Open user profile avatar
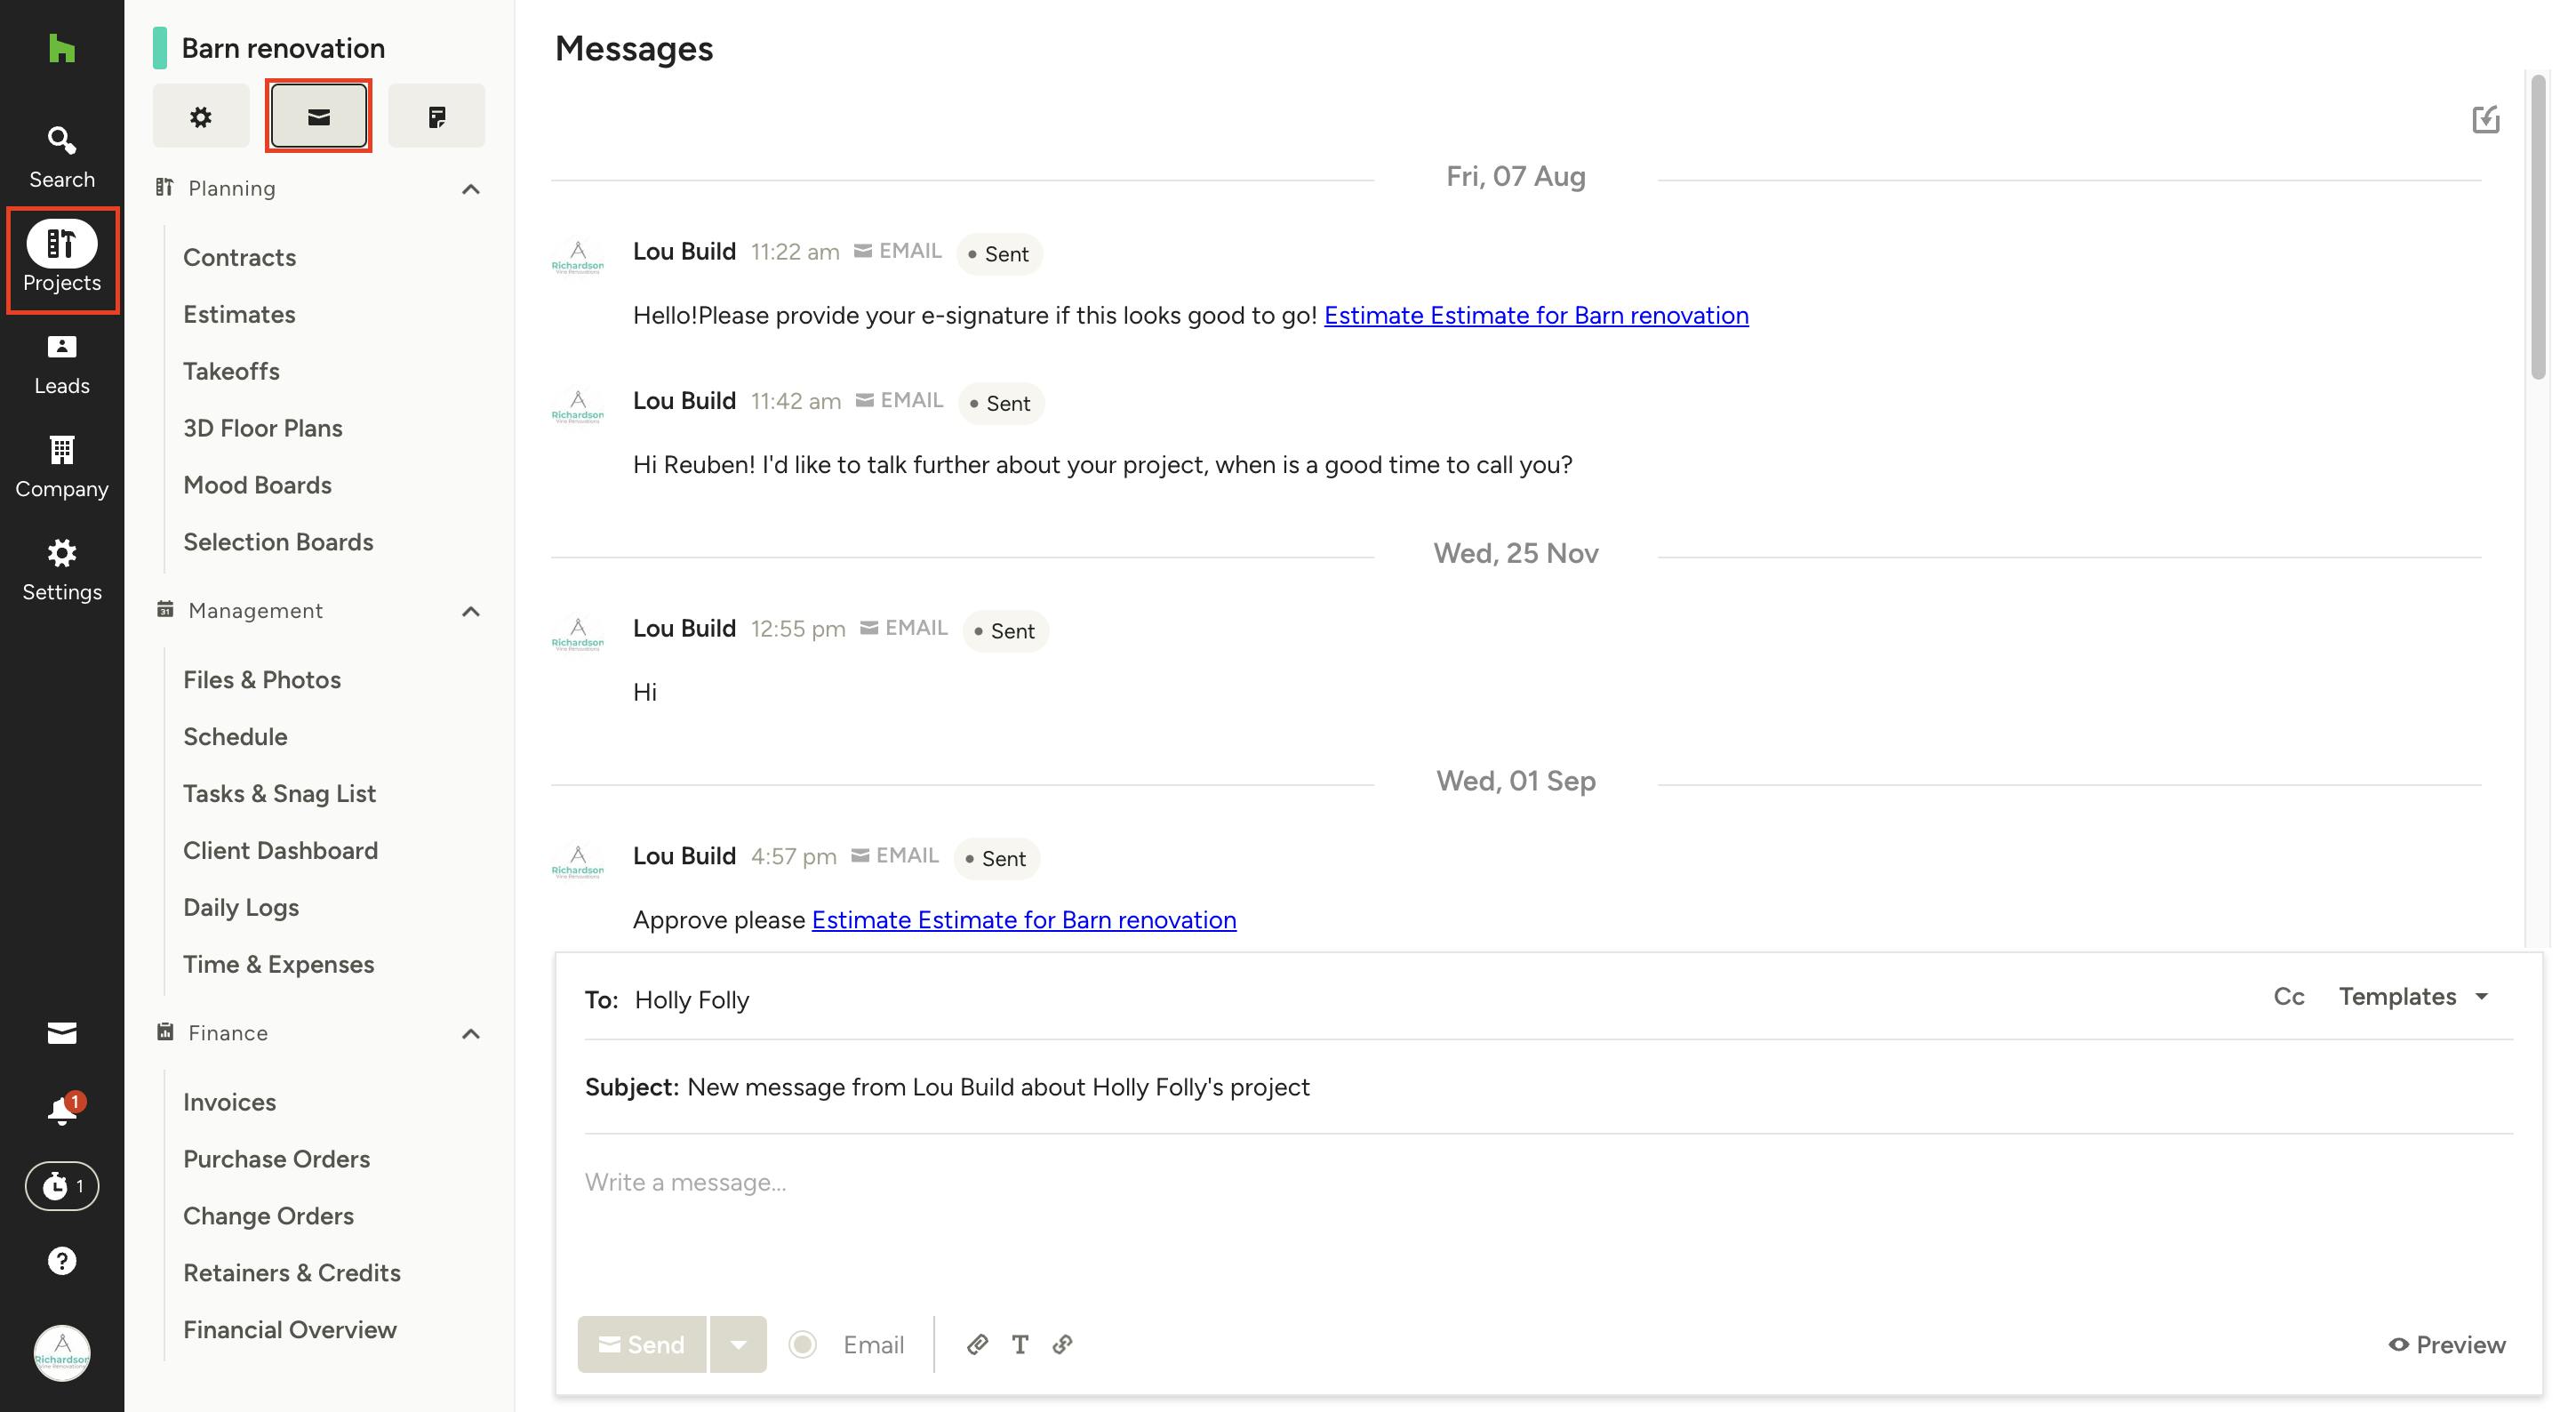Screen dimensions: 2576x1412 62,1353
